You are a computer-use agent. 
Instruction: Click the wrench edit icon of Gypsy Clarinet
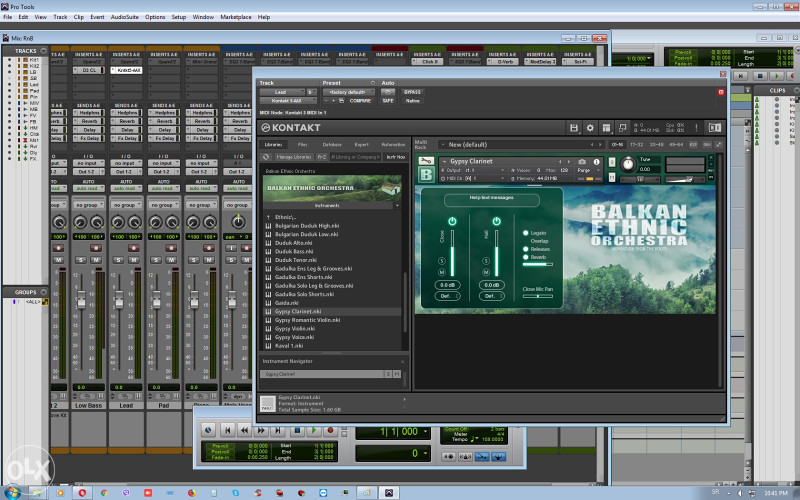click(x=426, y=161)
